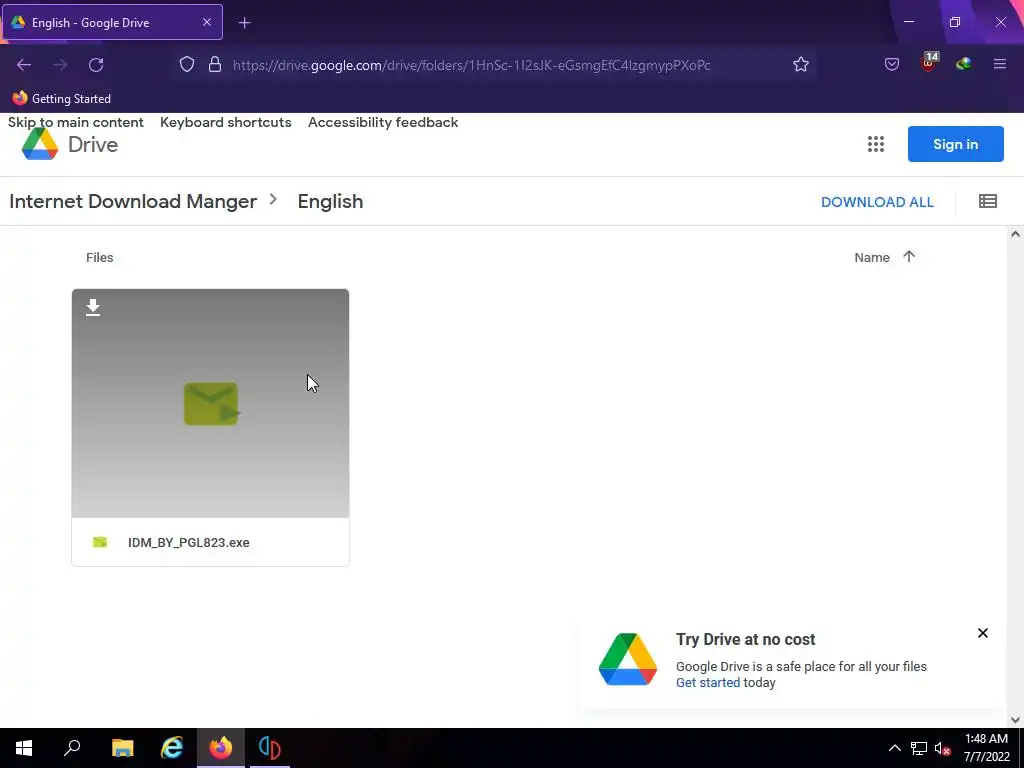Open File Explorer from the taskbar

pyautogui.click(x=122, y=748)
